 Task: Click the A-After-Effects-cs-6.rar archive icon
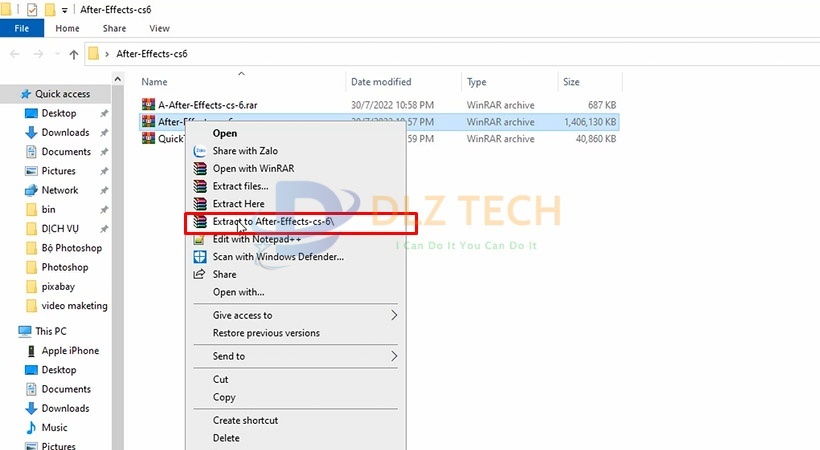pyautogui.click(x=149, y=105)
